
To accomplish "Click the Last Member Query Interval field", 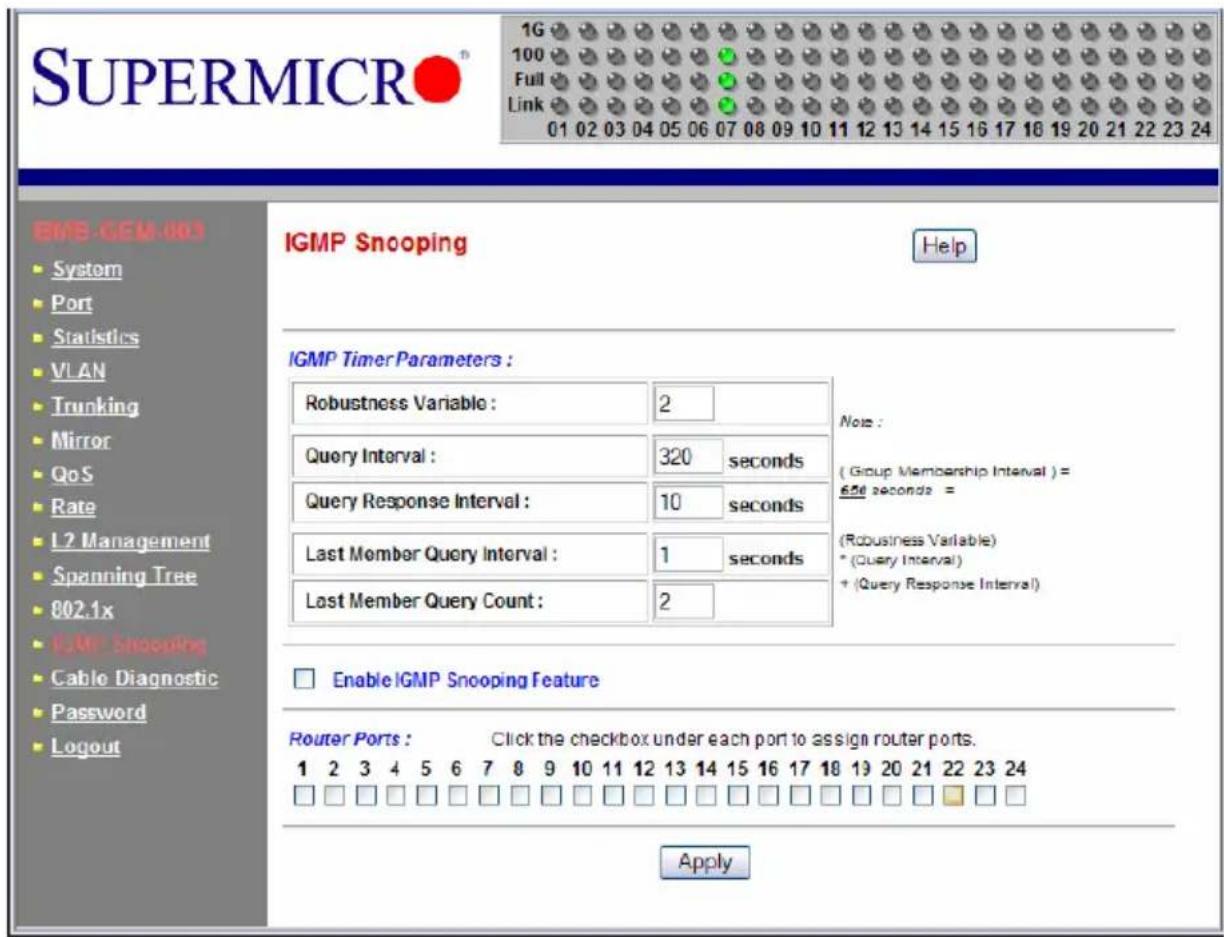I will pos(689,555).
